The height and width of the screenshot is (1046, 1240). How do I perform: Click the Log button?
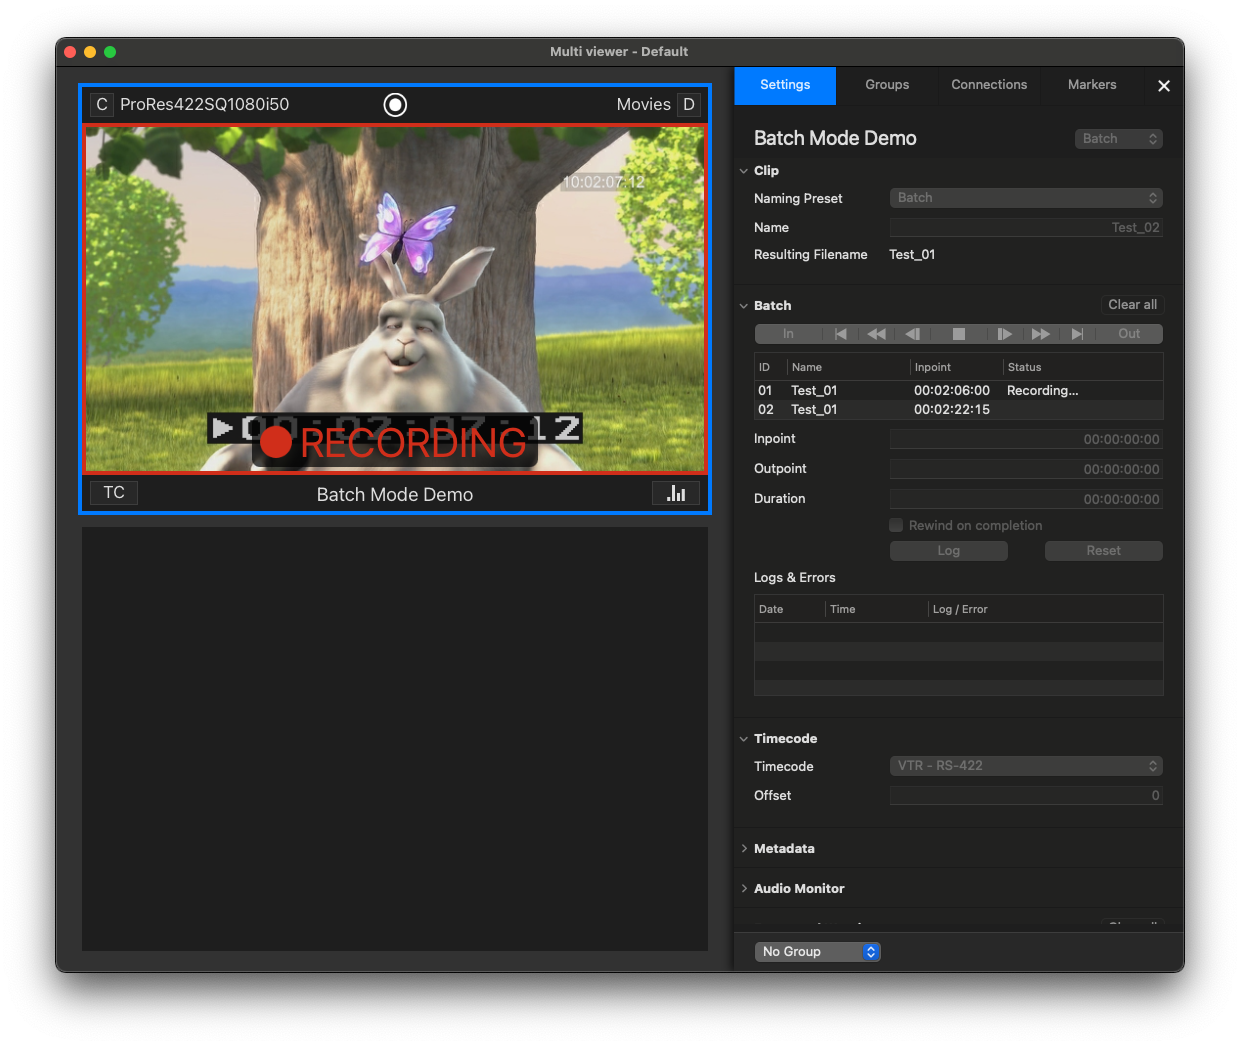[x=949, y=551]
